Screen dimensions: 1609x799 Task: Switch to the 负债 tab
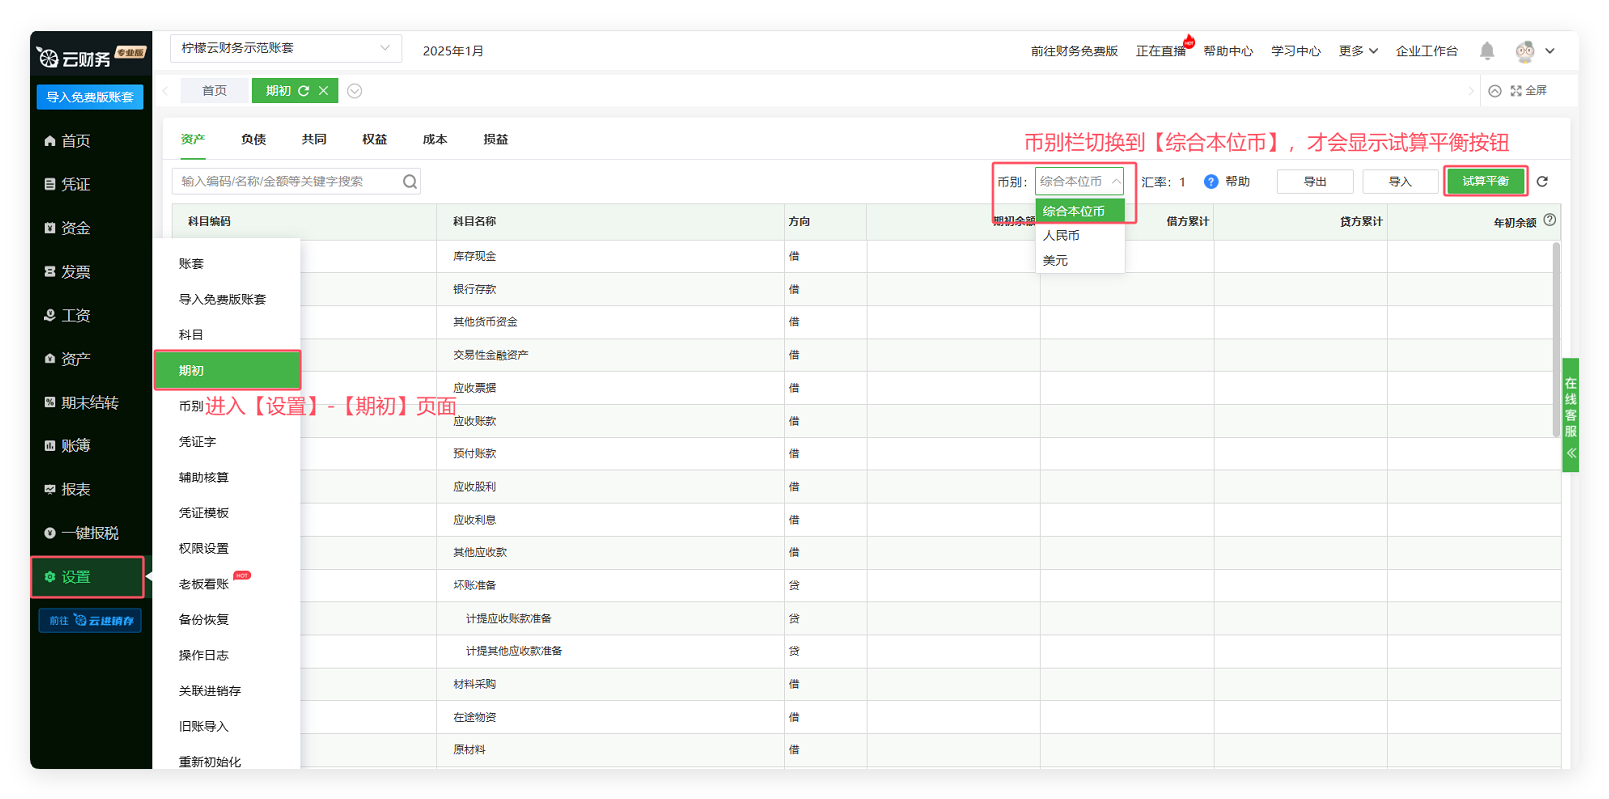coord(253,140)
